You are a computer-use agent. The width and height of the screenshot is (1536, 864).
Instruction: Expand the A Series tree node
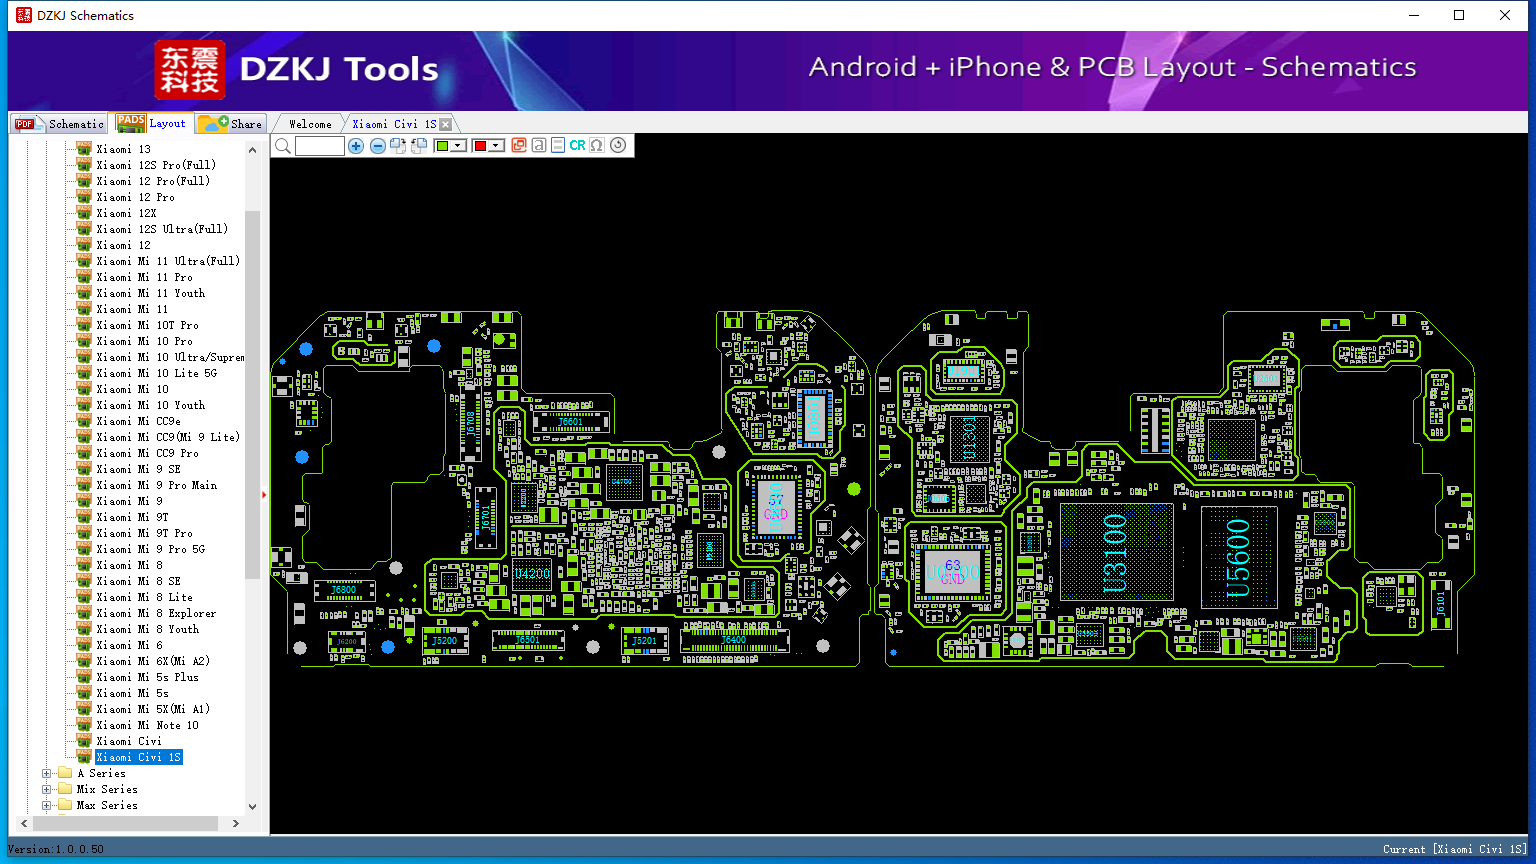(46, 773)
